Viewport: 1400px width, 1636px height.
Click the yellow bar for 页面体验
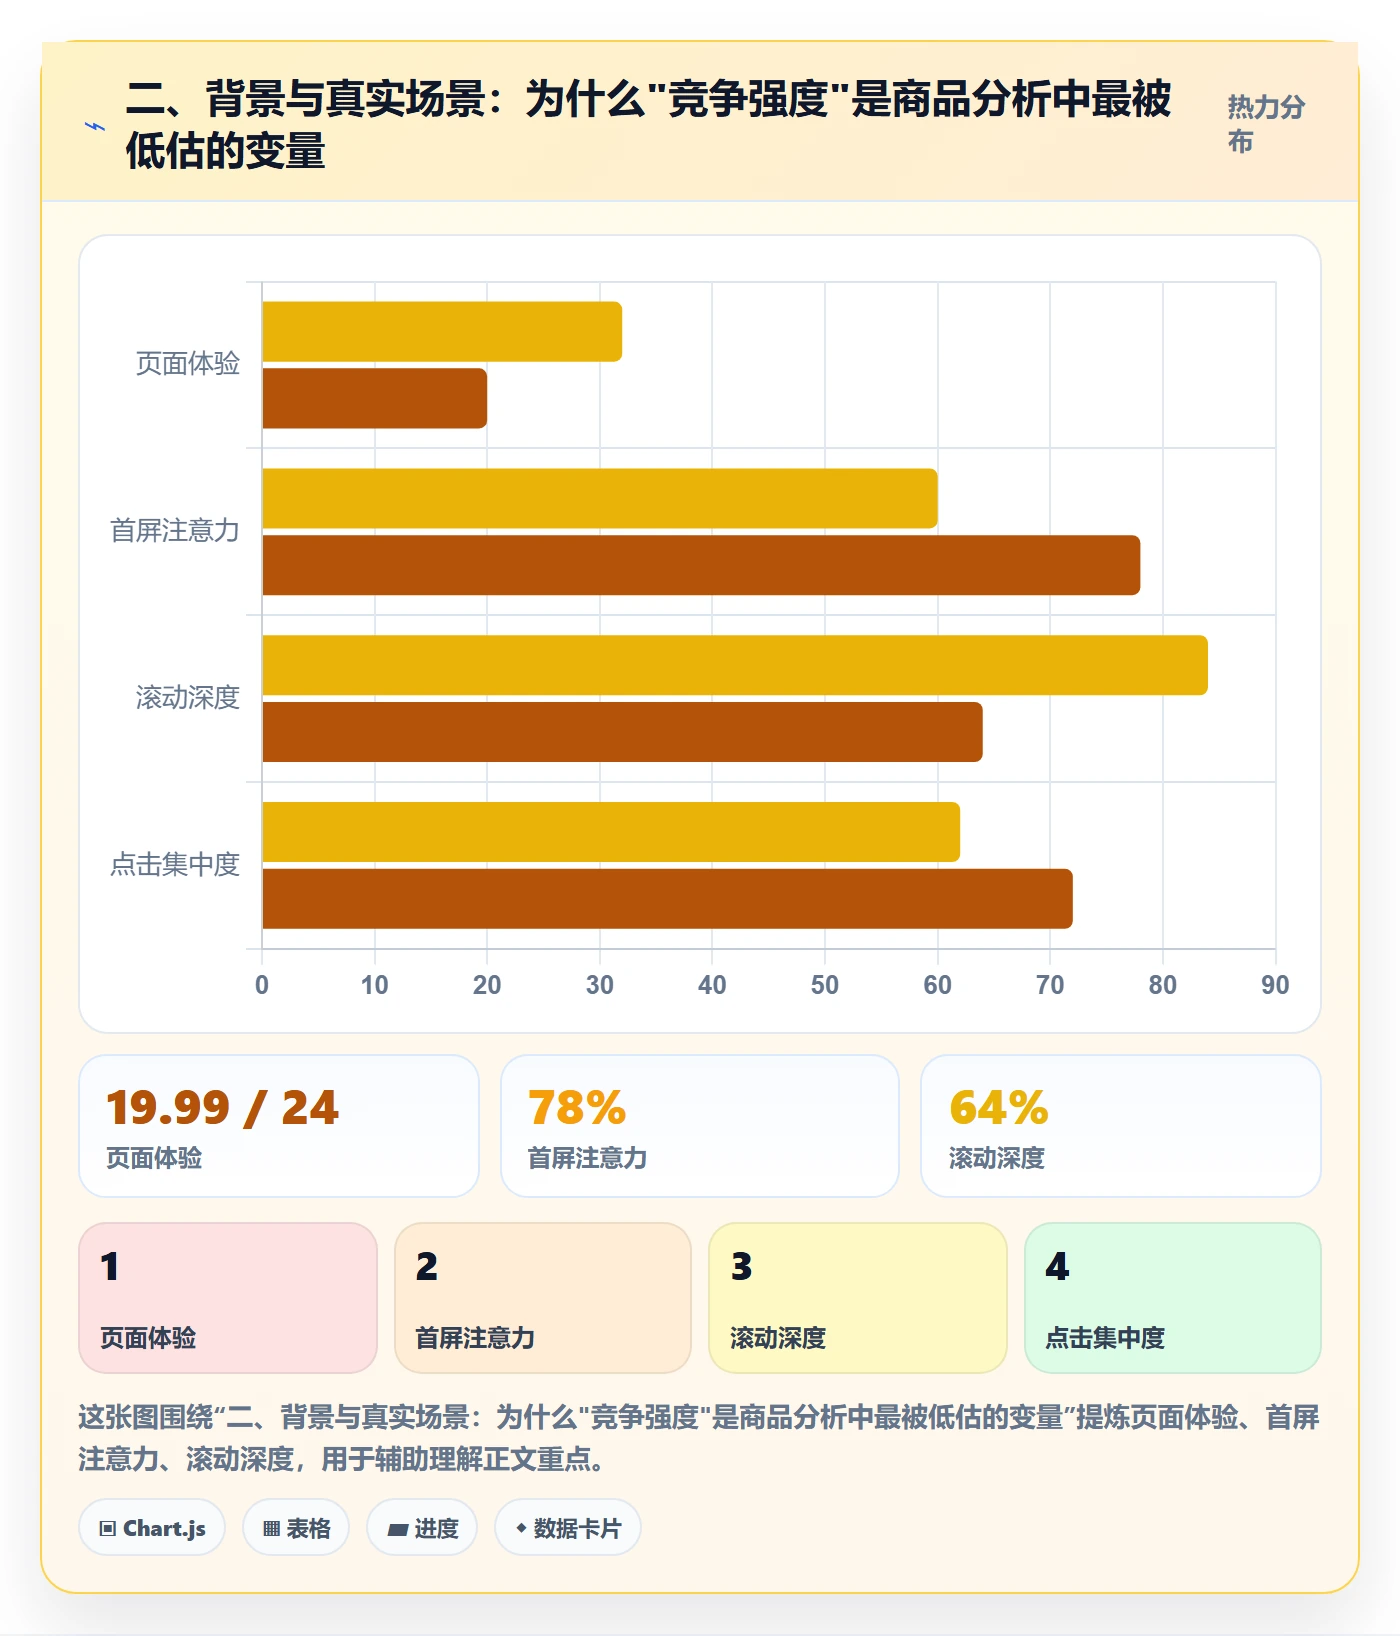442,332
